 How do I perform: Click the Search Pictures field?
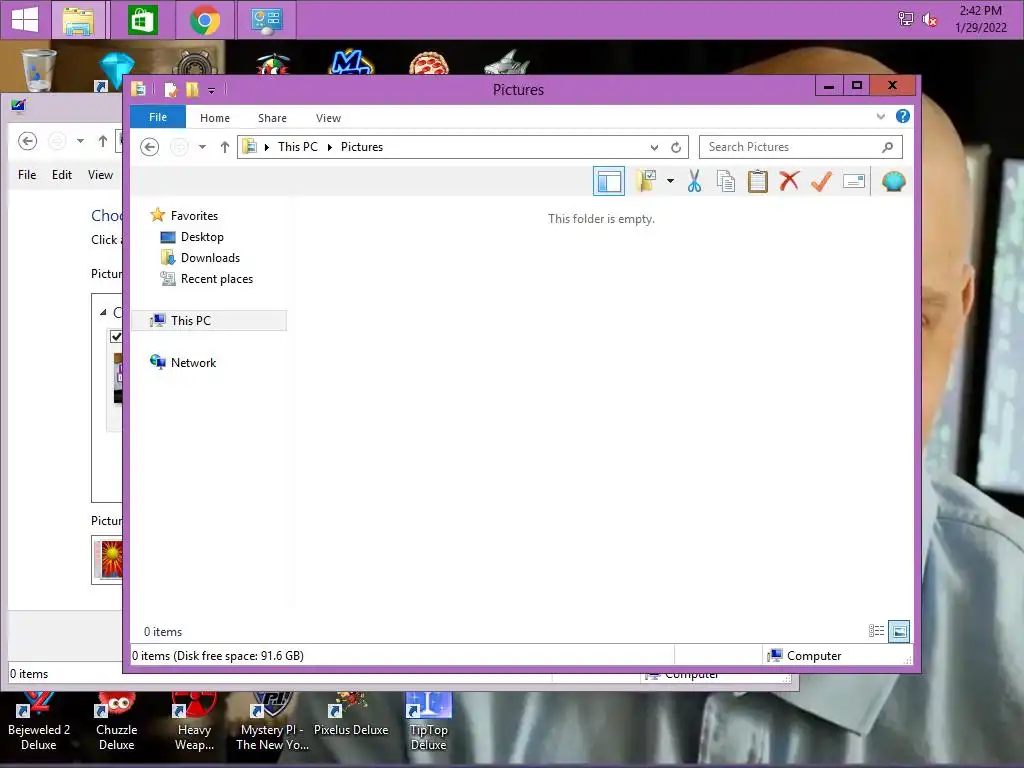point(801,147)
